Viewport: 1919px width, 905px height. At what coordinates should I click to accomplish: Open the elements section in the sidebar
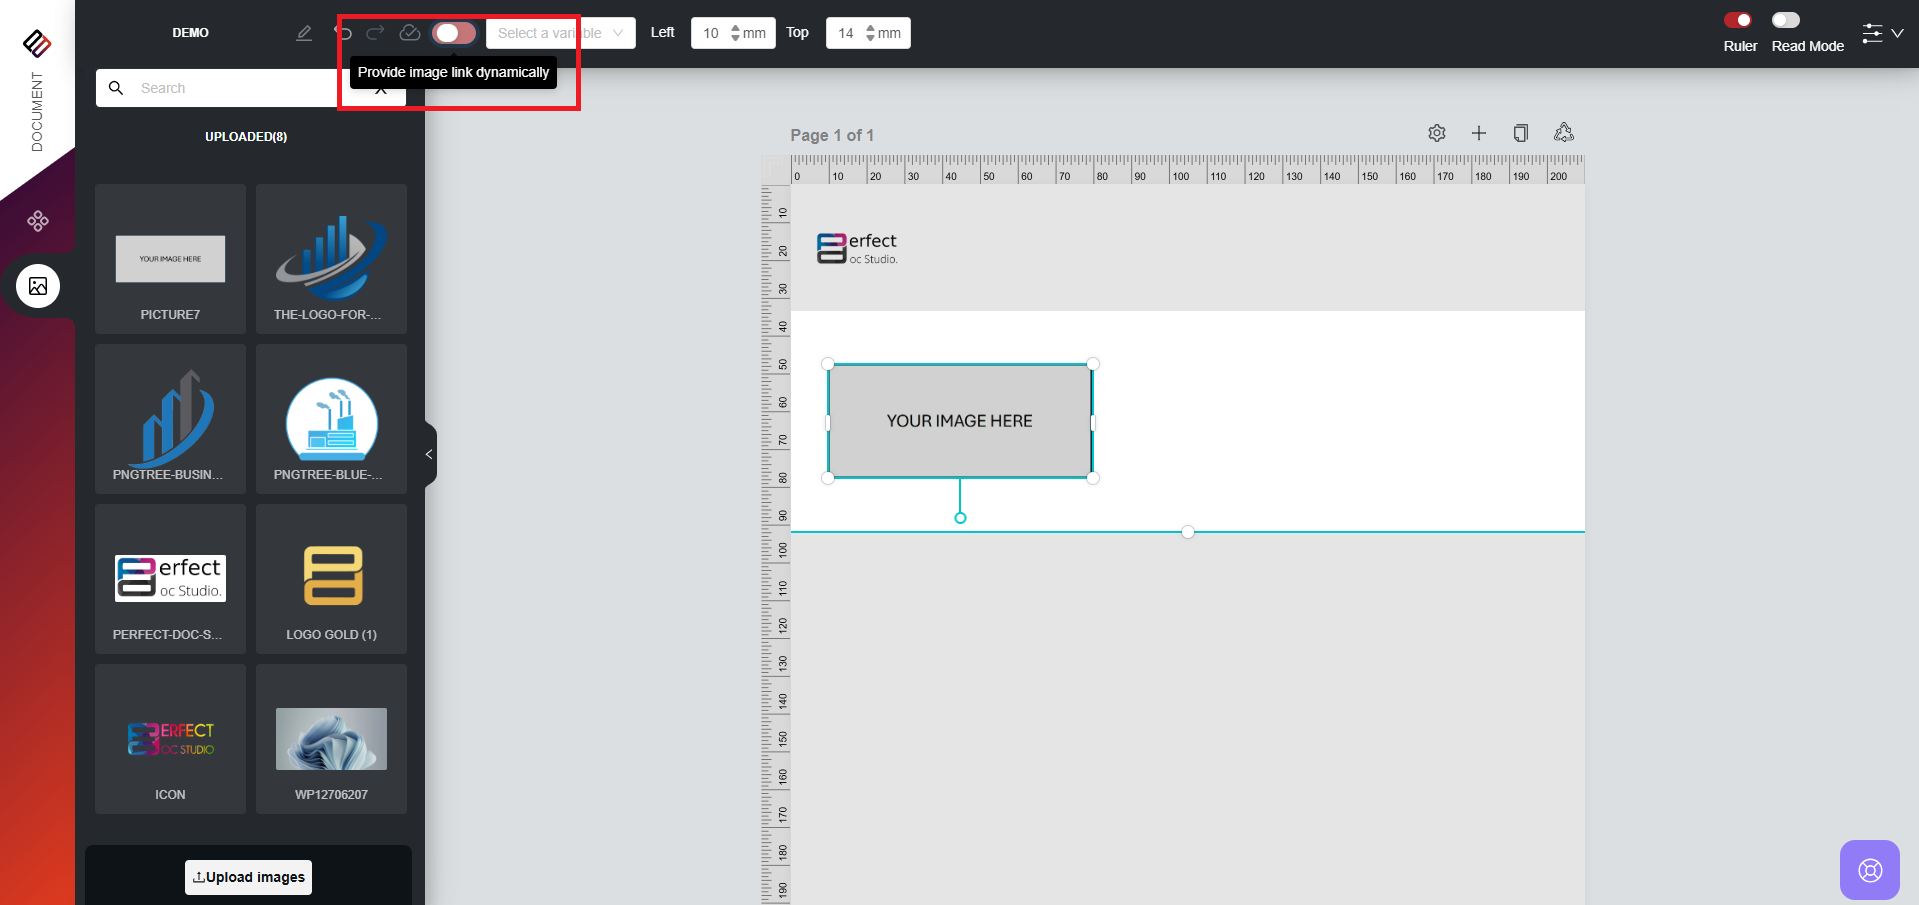point(37,221)
